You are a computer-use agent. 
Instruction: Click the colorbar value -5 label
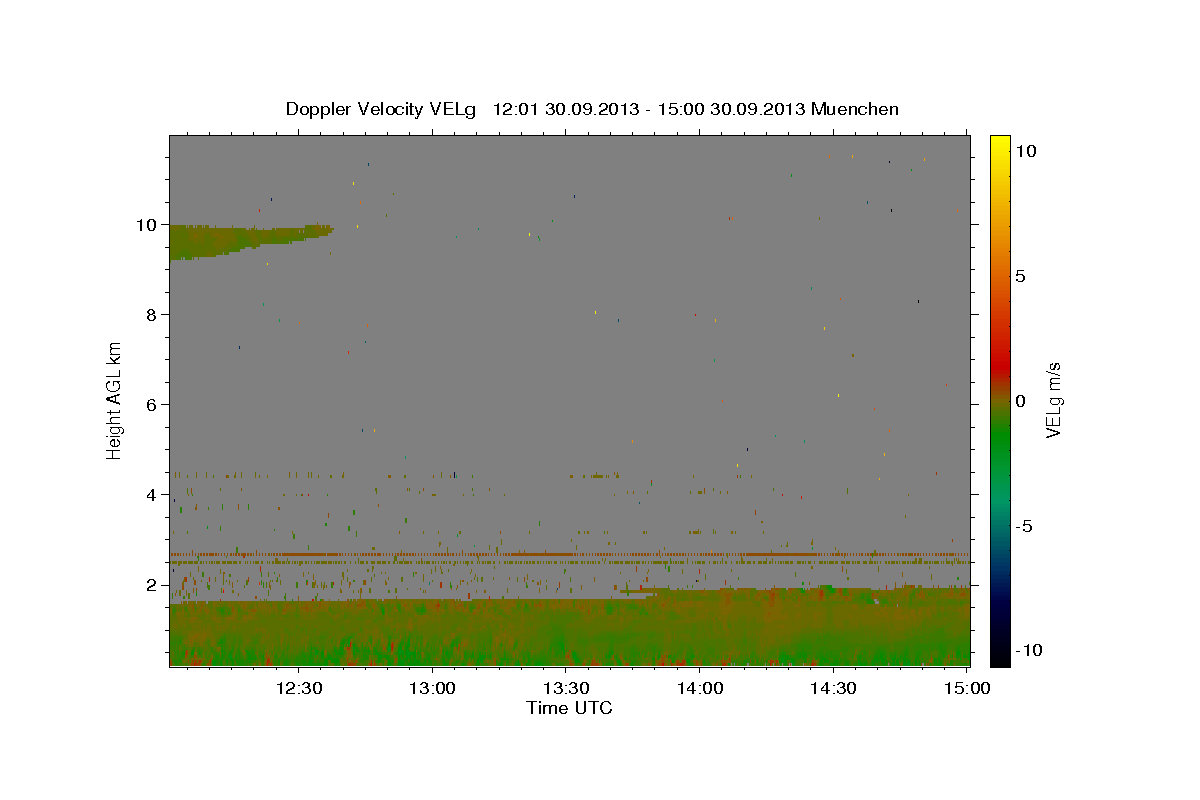(x=1024, y=526)
